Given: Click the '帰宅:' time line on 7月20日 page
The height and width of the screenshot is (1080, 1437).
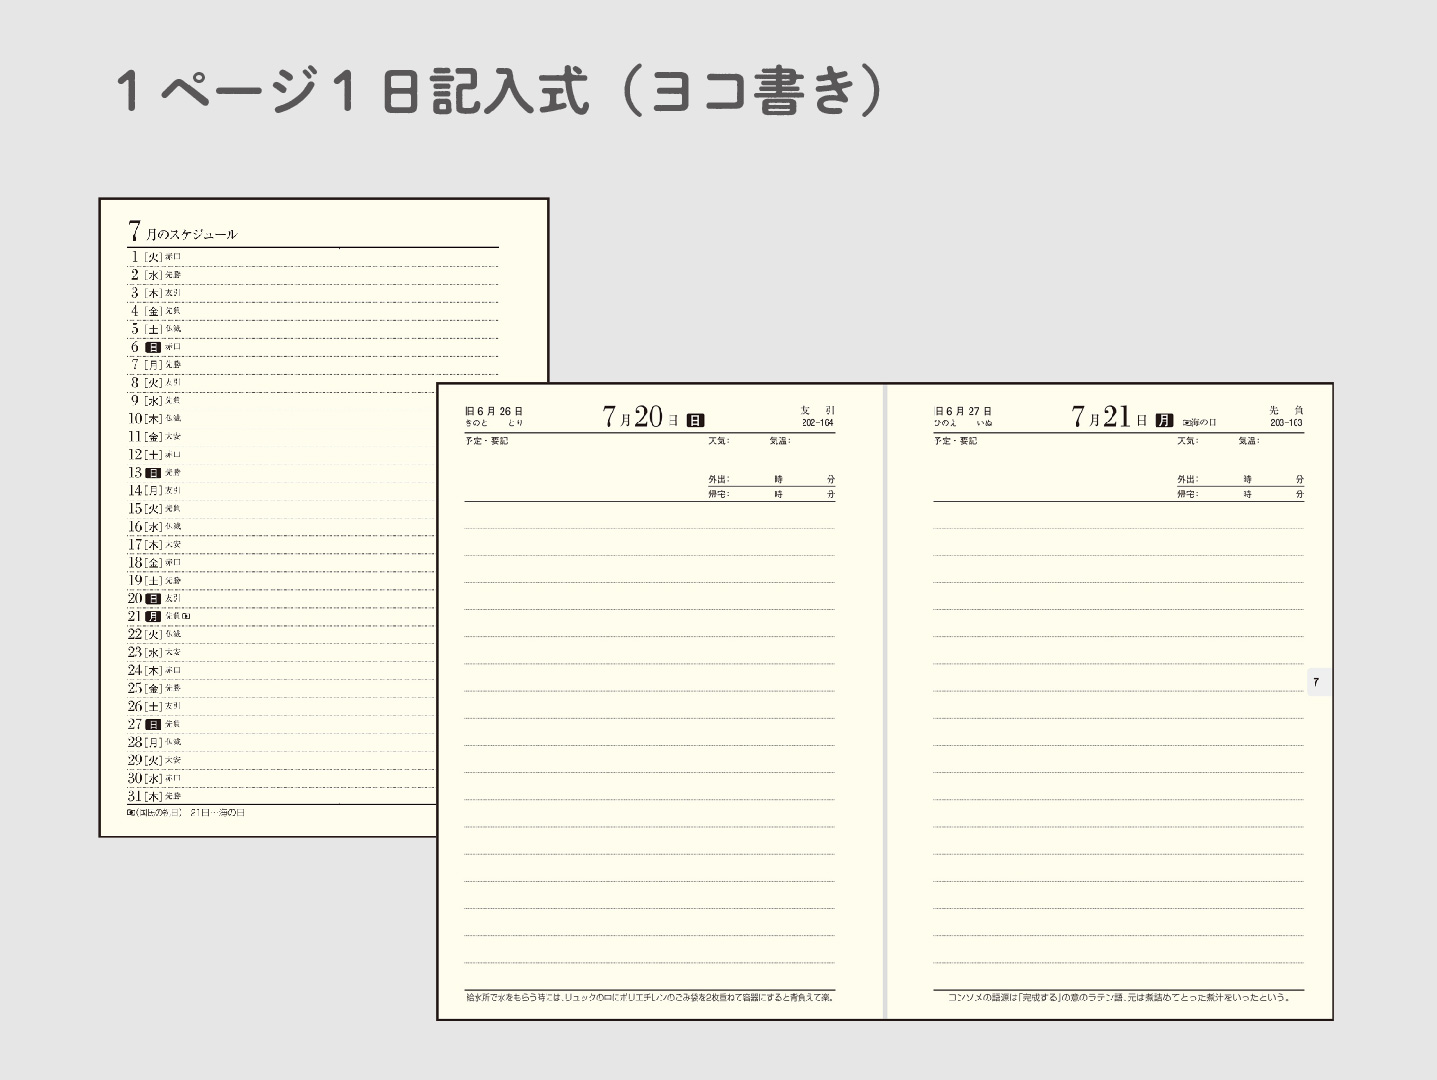Looking at the screenshot, I should tap(772, 494).
